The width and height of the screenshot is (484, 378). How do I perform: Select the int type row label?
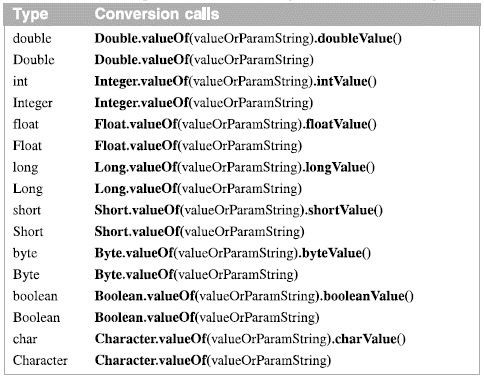click(x=20, y=81)
